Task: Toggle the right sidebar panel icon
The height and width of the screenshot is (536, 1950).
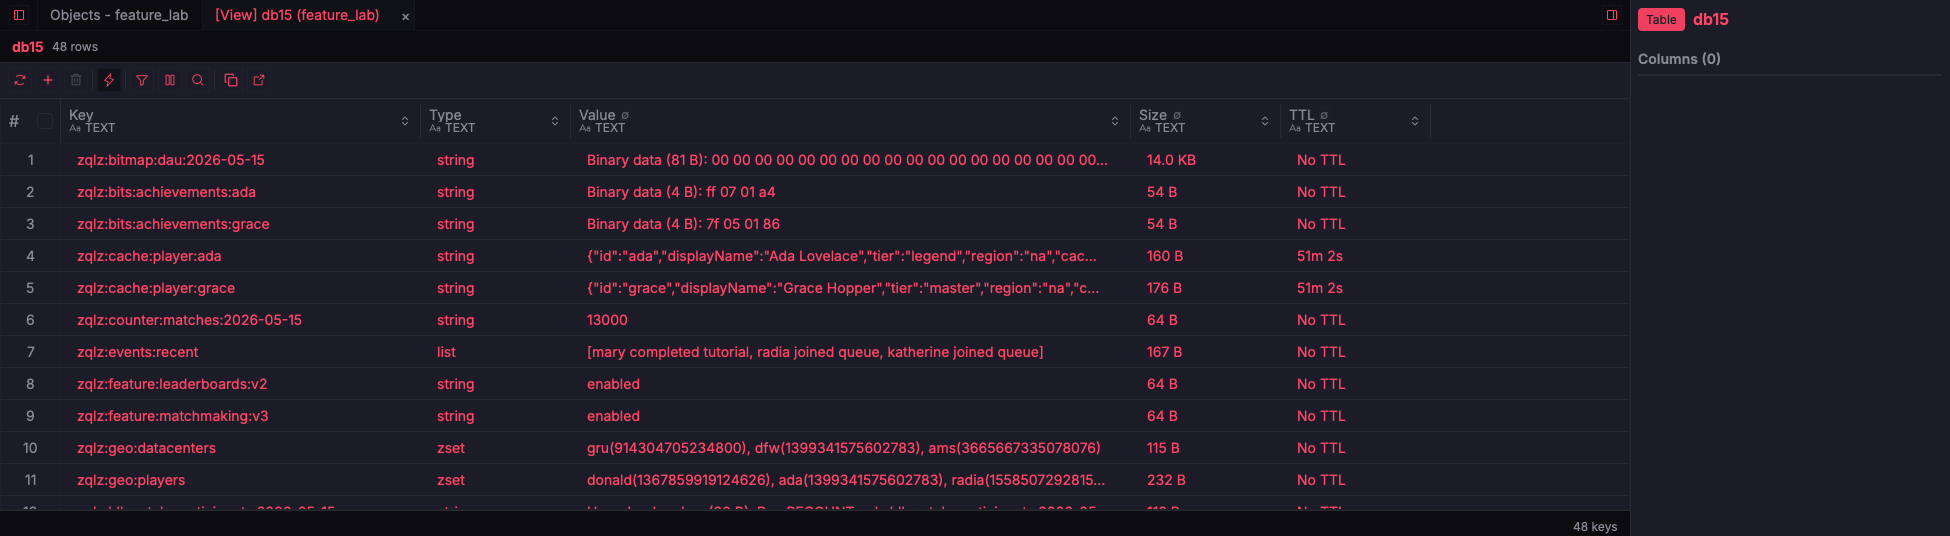Action: pos(1612,15)
